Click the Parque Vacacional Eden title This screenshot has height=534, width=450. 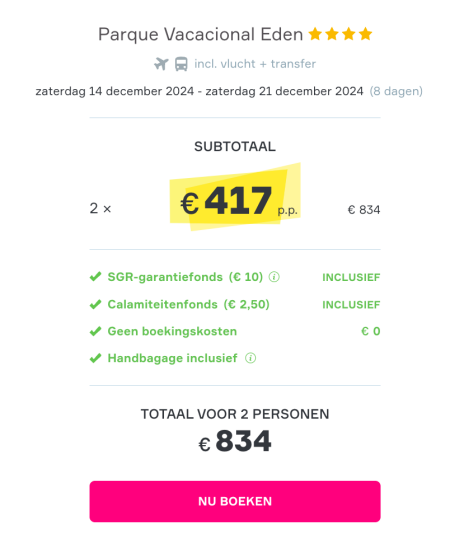tap(200, 34)
